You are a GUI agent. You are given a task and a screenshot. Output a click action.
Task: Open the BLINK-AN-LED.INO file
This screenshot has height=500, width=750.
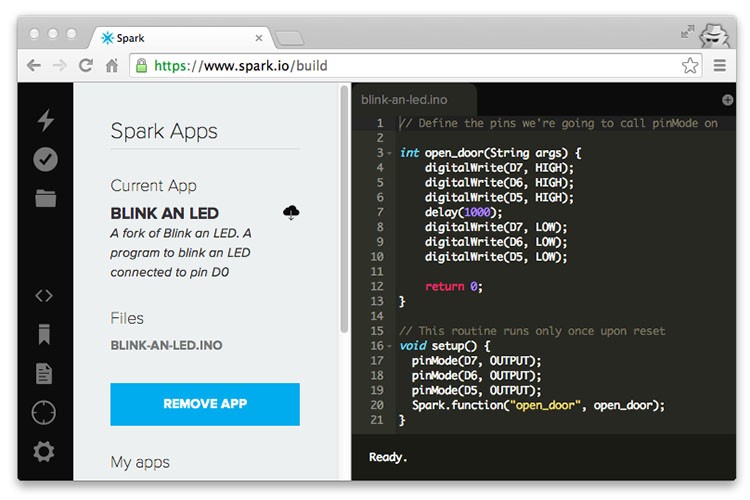point(166,345)
